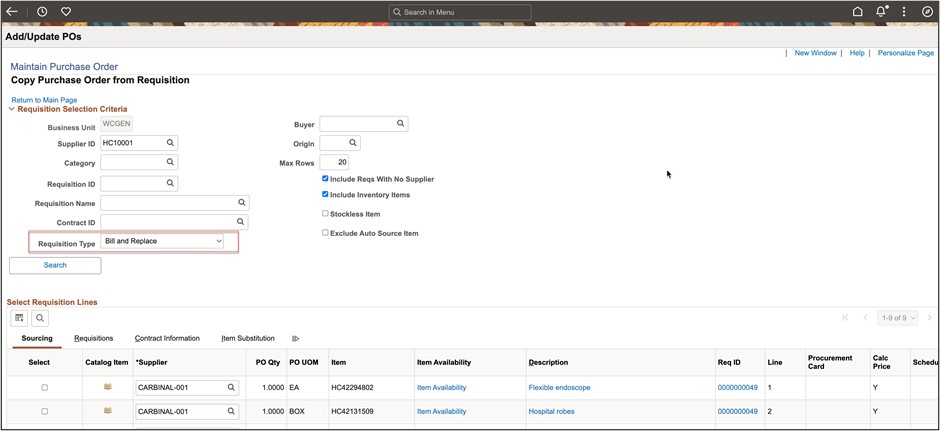Open New Window link
Screen dimensions: 940x431
tap(815, 53)
